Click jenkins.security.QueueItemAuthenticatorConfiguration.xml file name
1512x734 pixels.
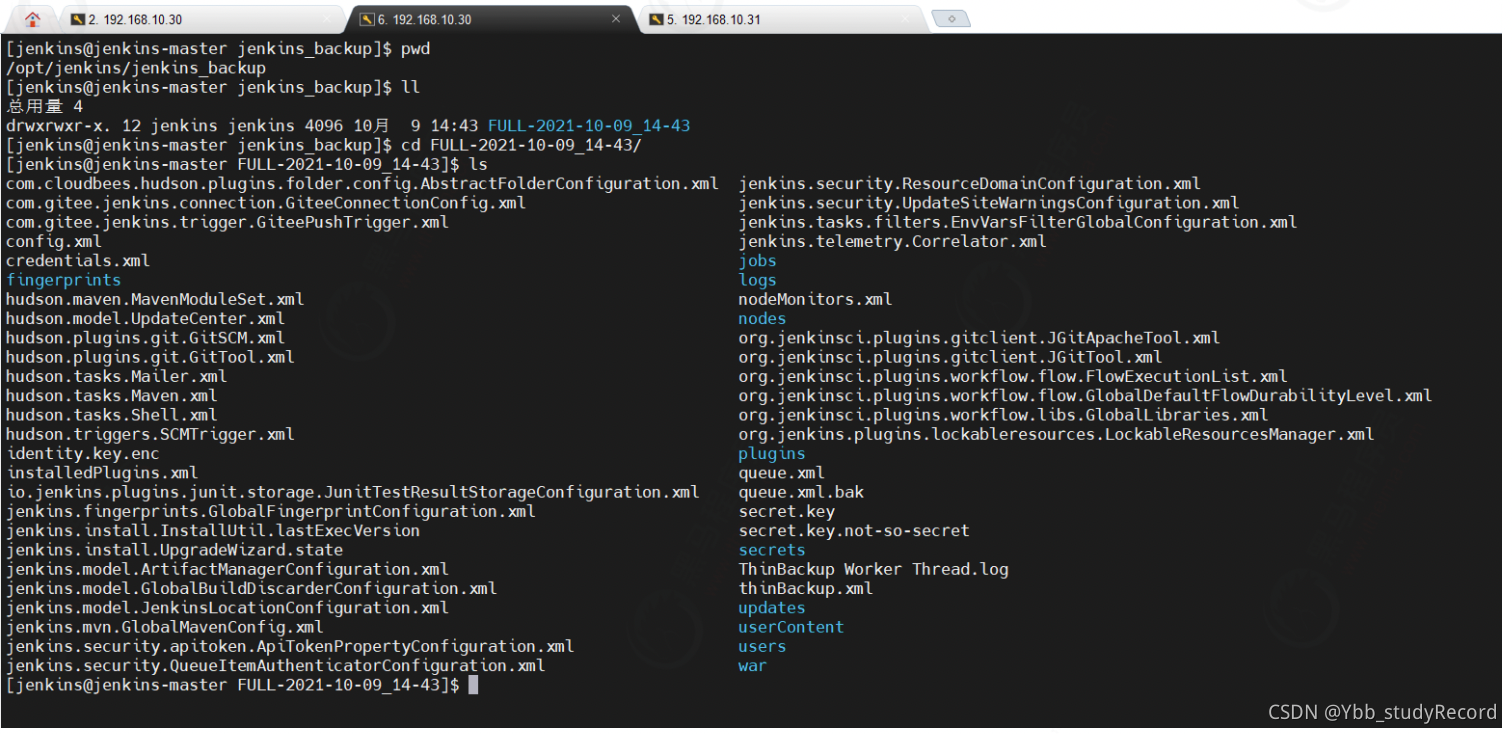coord(276,666)
